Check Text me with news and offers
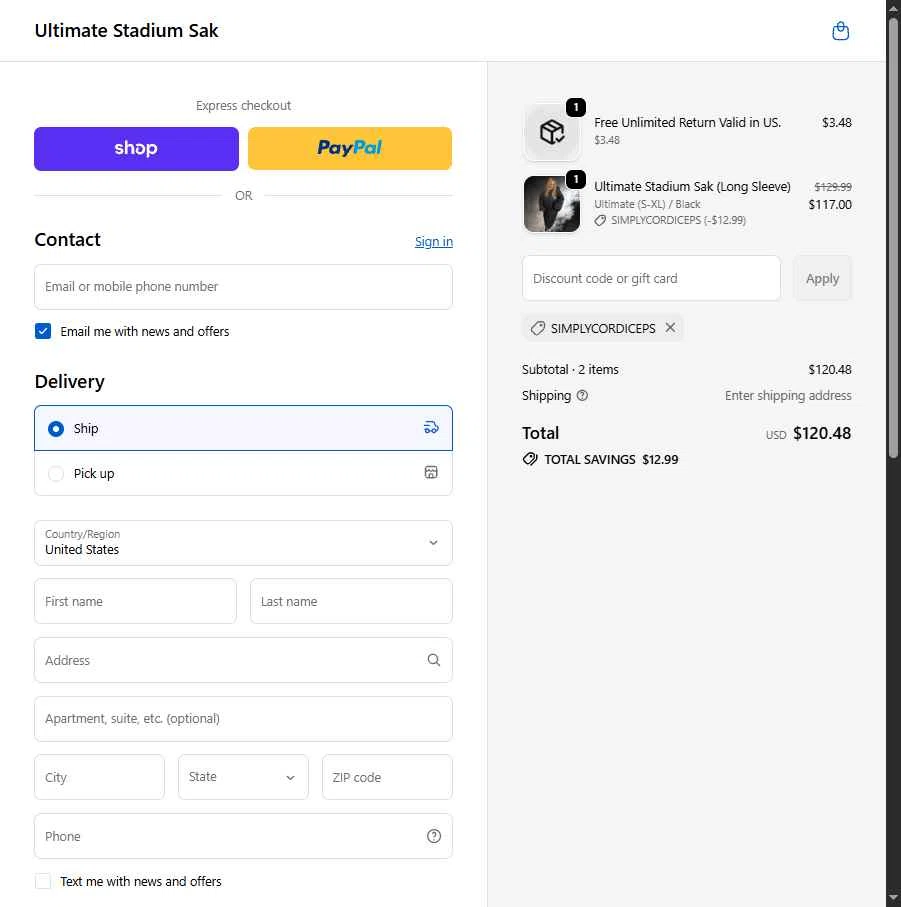 click(43, 881)
